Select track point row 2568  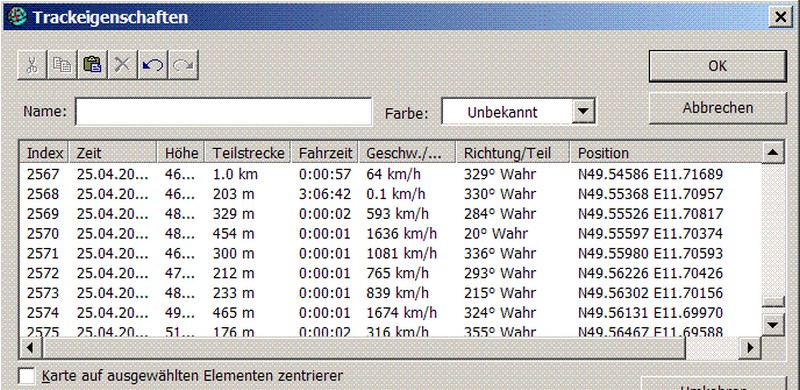click(x=391, y=194)
